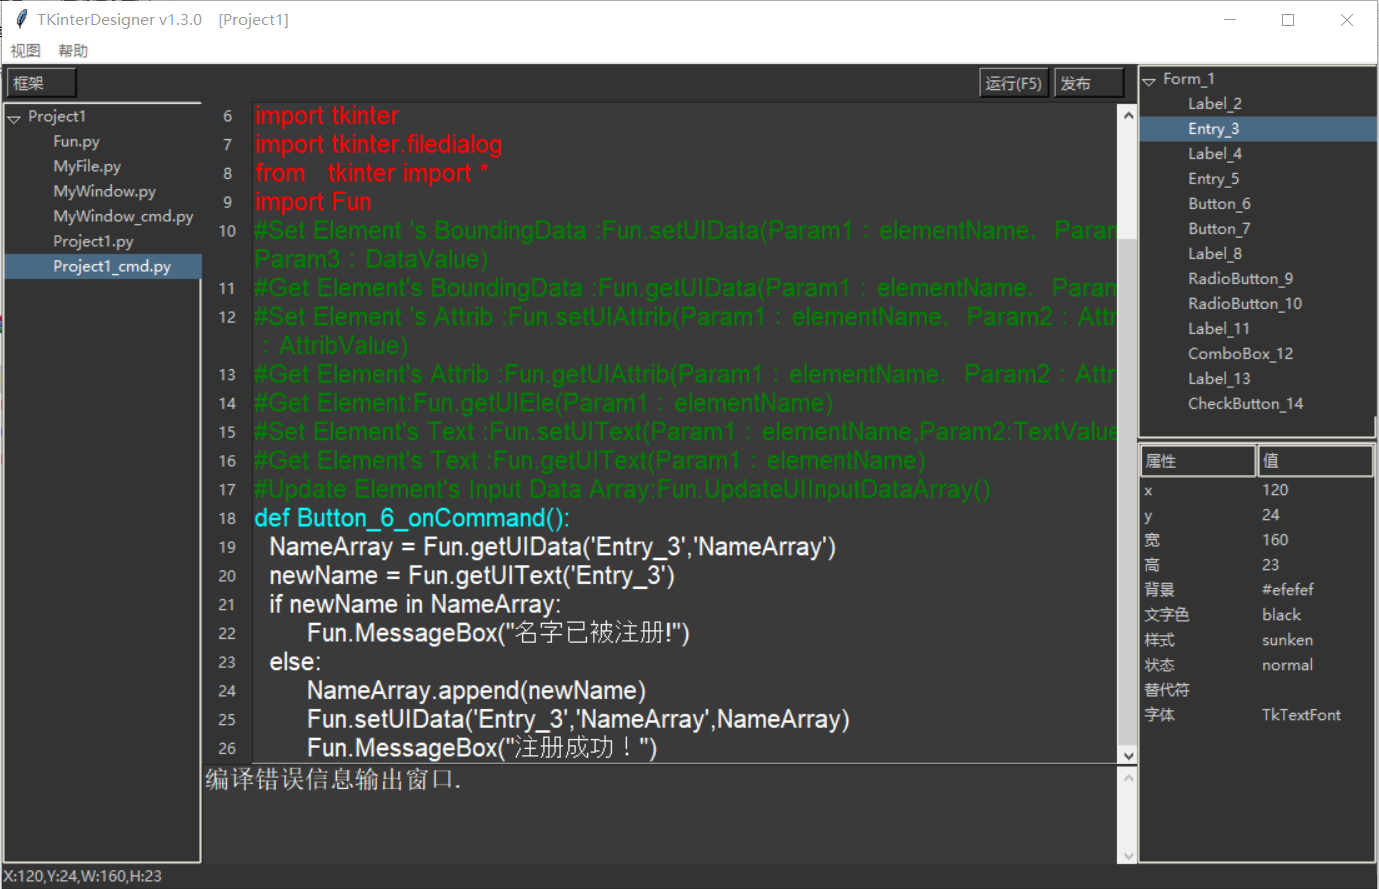Run the project with 运行(F5)

tap(1014, 83)
